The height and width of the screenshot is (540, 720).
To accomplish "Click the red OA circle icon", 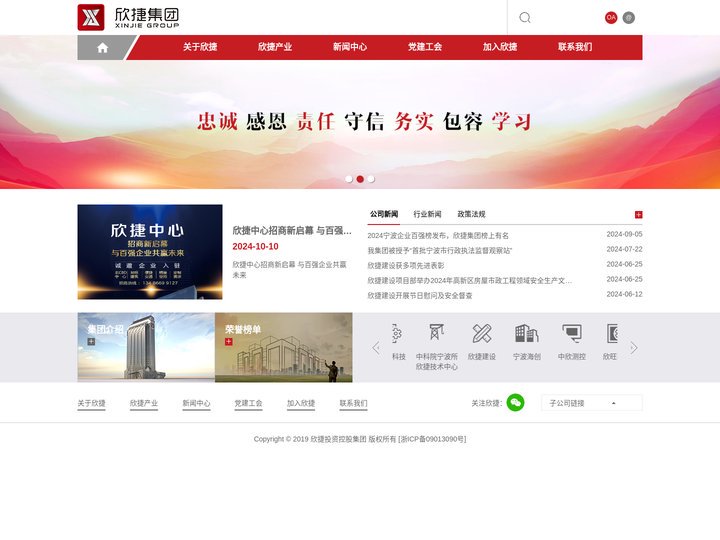I will [x=611, y=17].
